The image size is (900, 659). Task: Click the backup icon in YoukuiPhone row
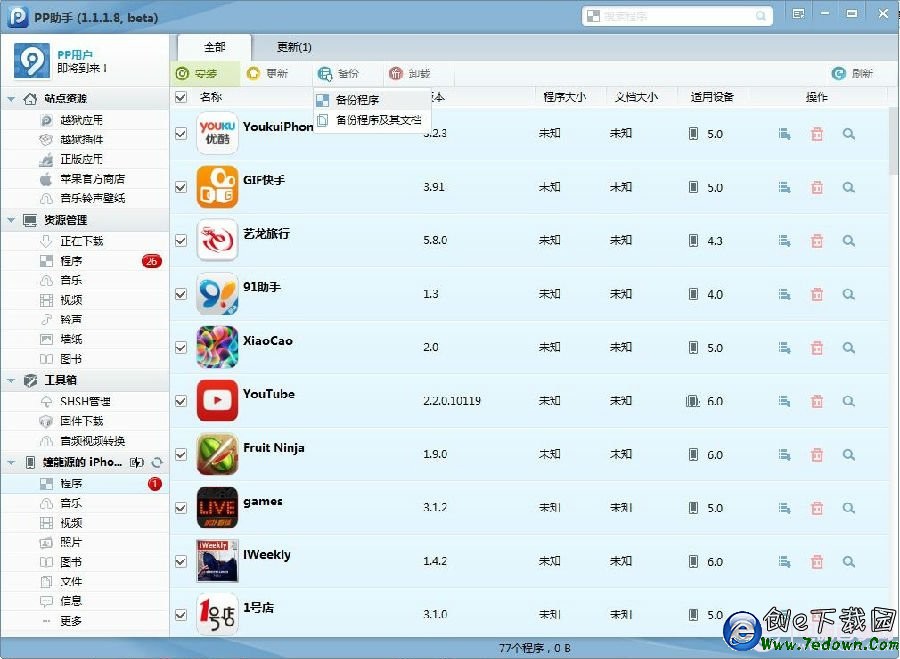pyautogui.click(x=784, y=134)
